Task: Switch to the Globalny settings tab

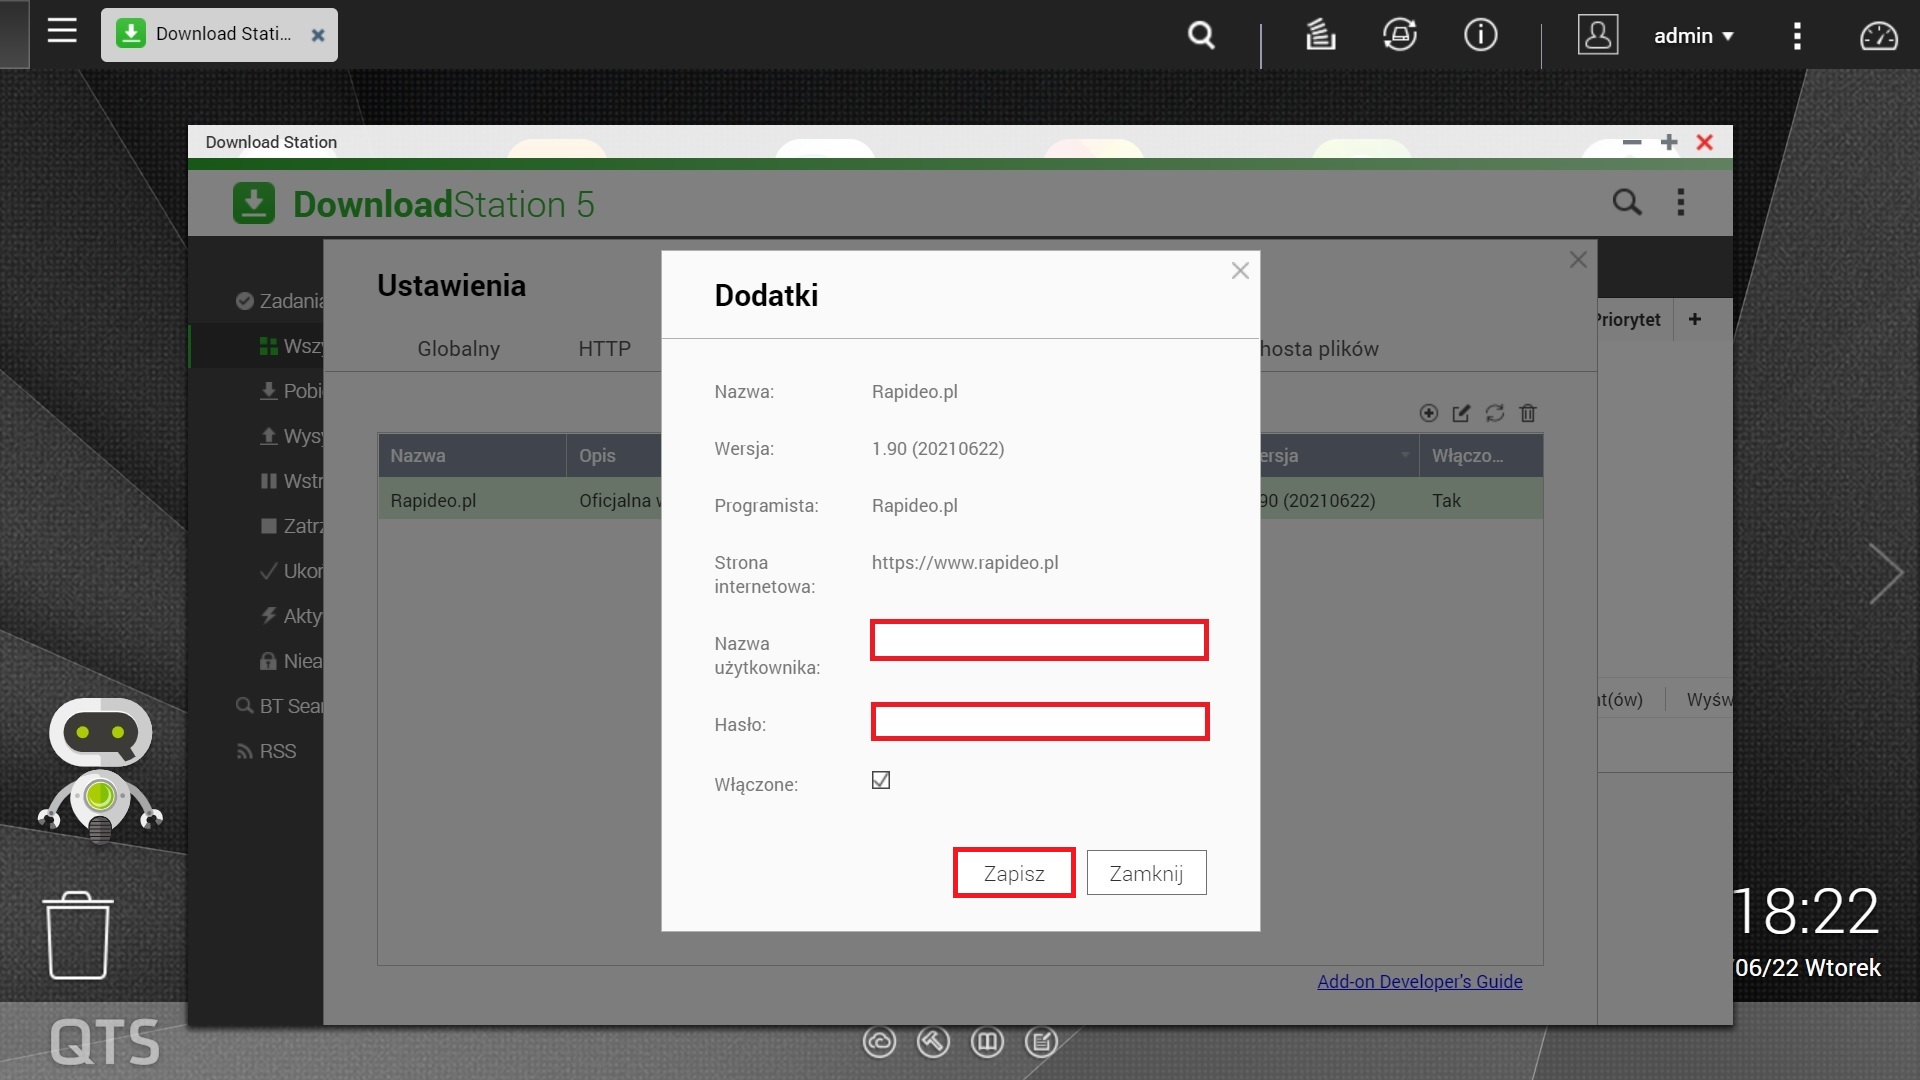Action: pos(458,348)
